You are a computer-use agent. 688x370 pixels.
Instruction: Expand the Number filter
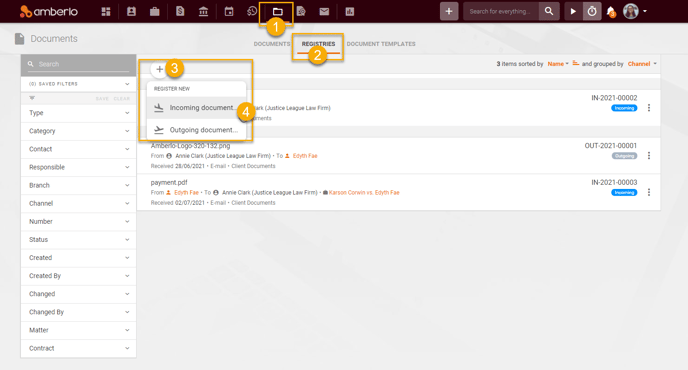coord(79,222)
